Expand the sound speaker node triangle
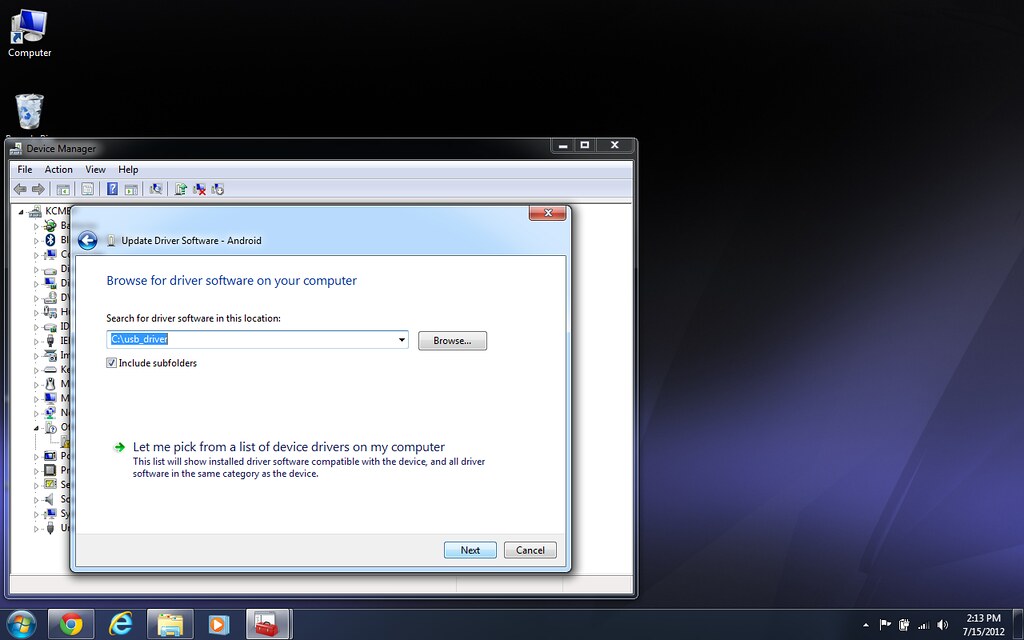Viewport: 1024px width, 640px height. pos(37,500)
